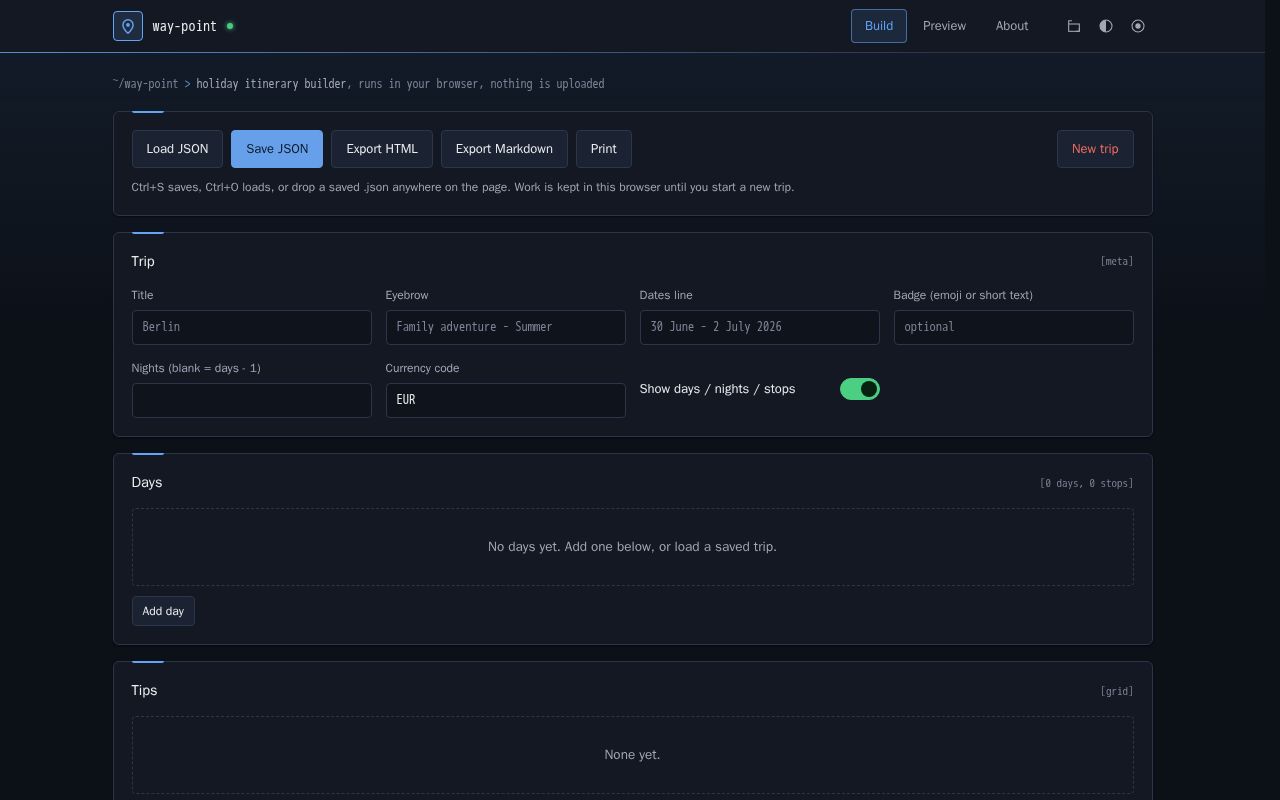The height and width of the screenshot is (800, 1280).
Task: Focus the Currency code field
Action: point(506,400)
